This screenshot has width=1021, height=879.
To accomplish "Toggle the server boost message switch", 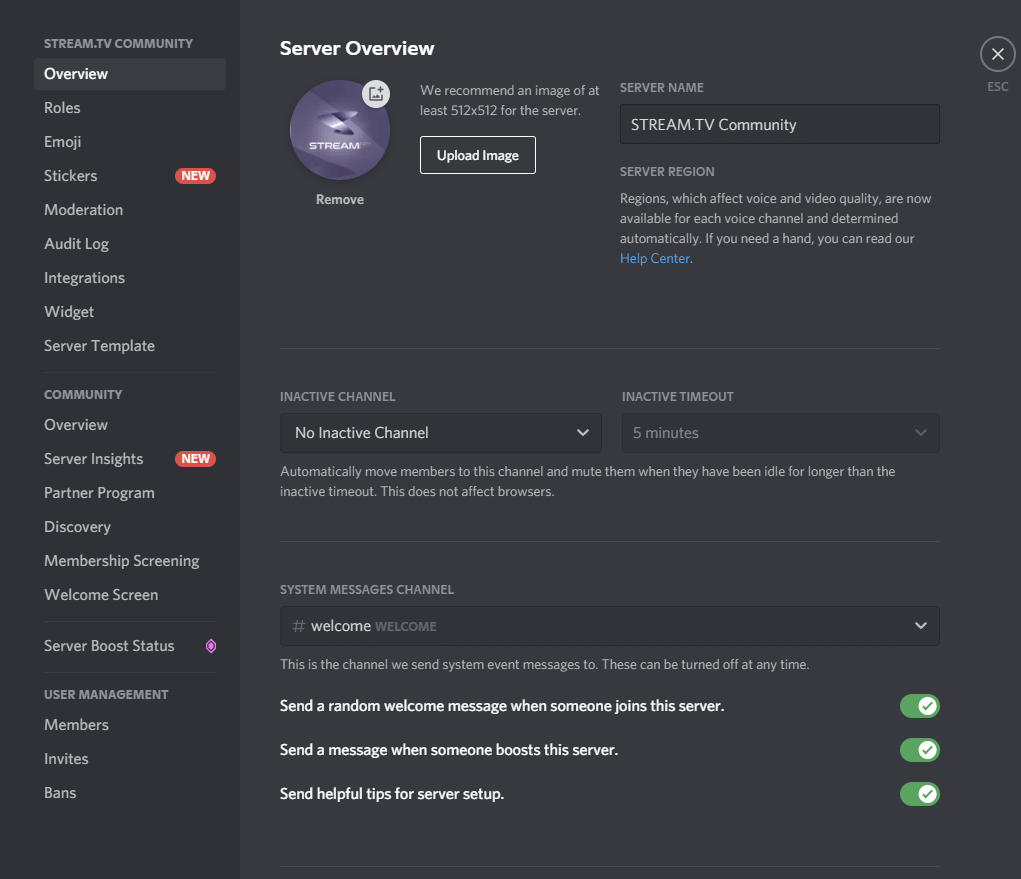I will [919, 750].
